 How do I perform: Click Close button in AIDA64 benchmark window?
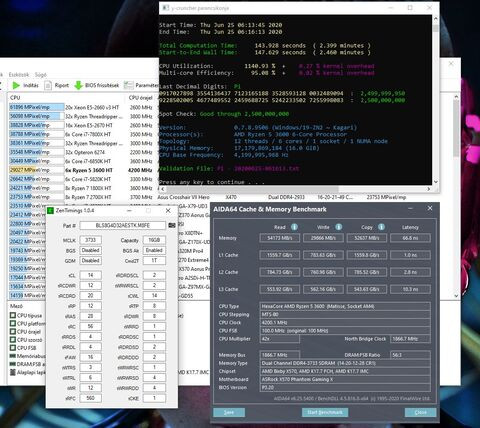420,412
